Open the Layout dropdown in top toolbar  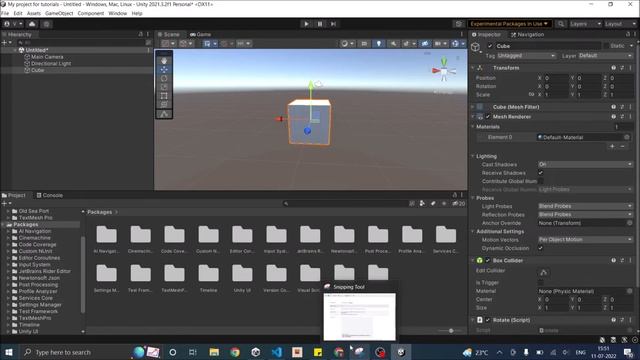tap(620, 24)
